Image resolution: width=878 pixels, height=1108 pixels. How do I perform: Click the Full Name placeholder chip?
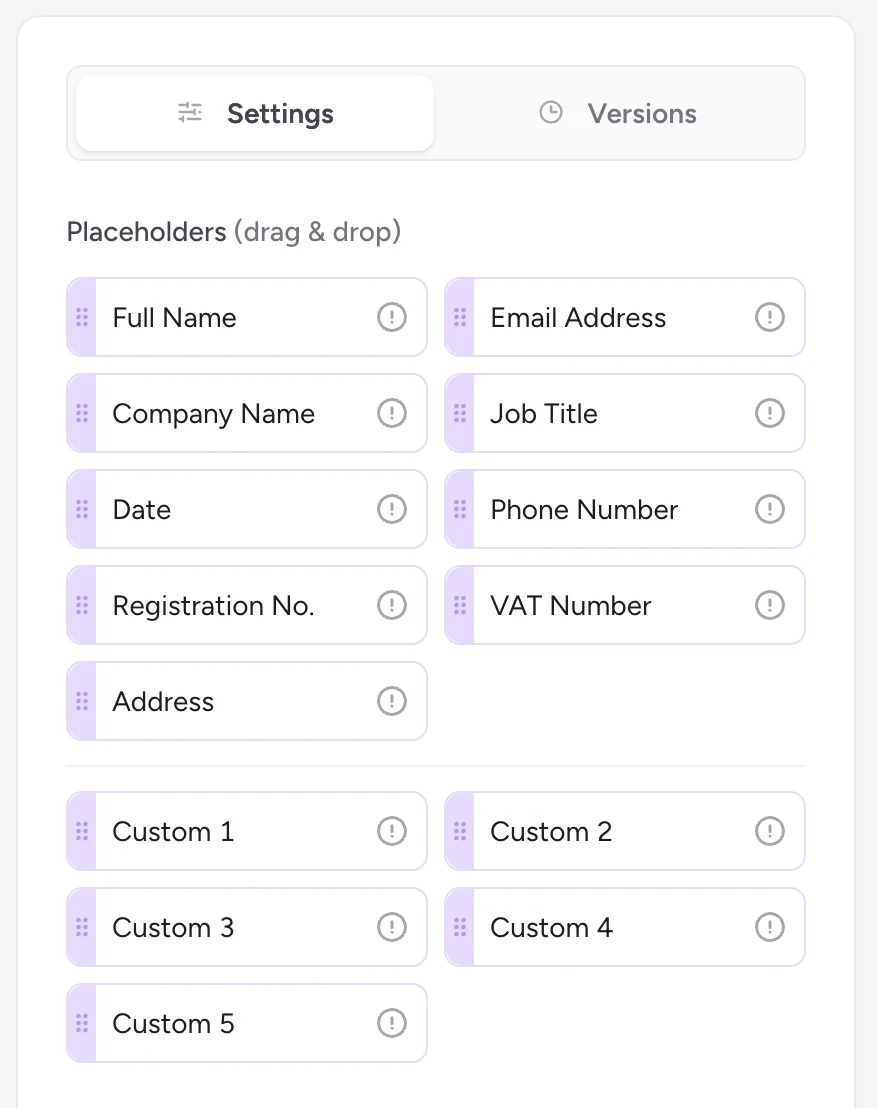click(x=245, y=317)
